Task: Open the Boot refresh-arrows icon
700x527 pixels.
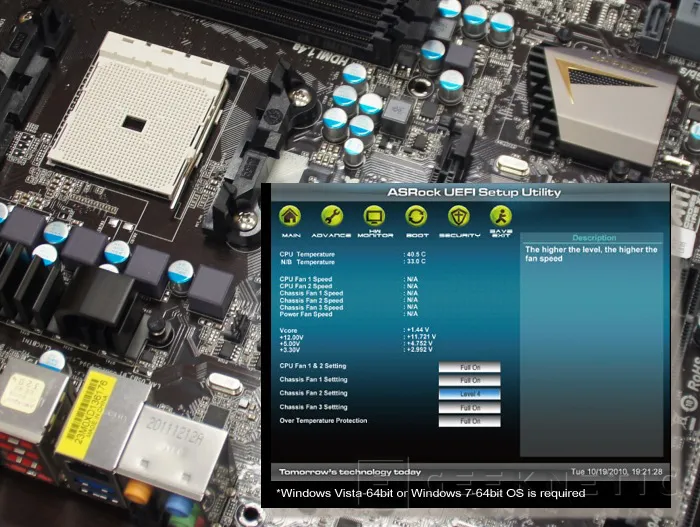Action: 417,217
